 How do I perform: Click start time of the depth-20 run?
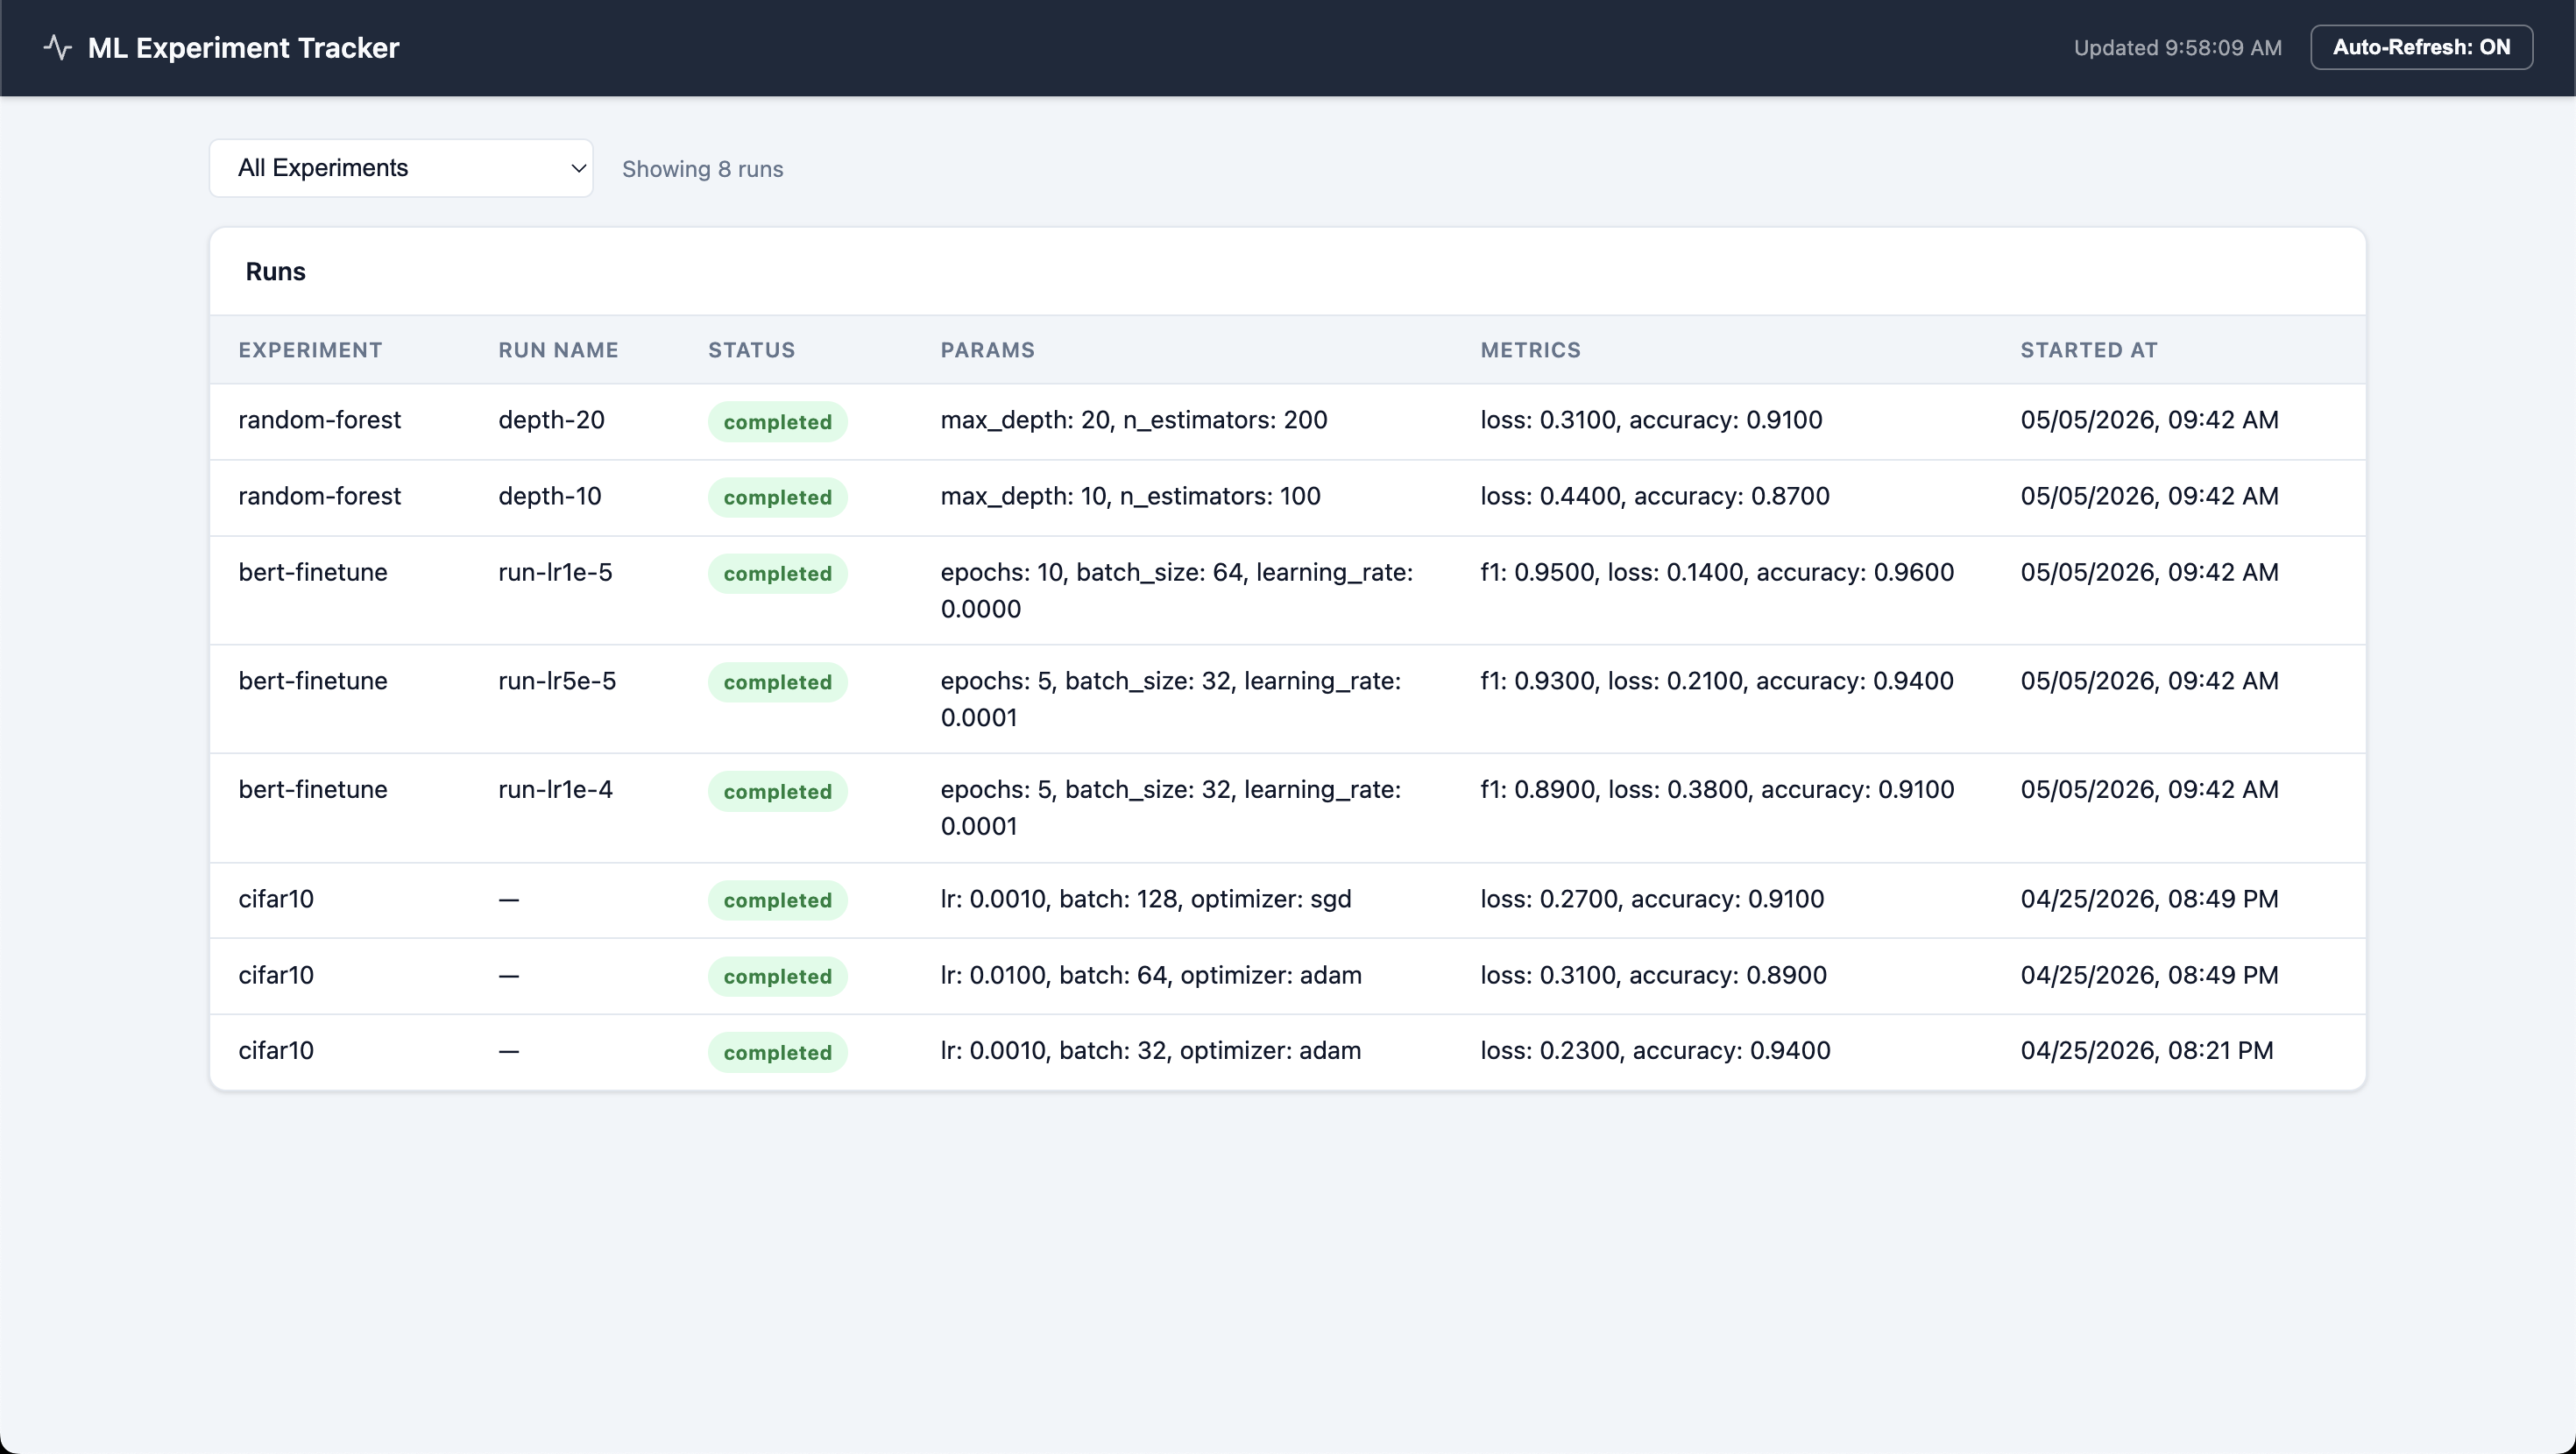2149,420
